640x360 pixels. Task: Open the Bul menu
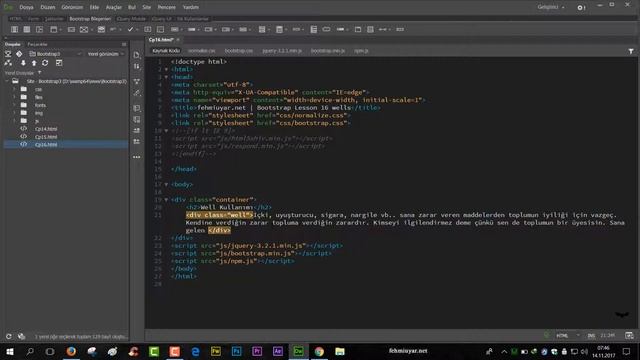[x=132, y=7]
